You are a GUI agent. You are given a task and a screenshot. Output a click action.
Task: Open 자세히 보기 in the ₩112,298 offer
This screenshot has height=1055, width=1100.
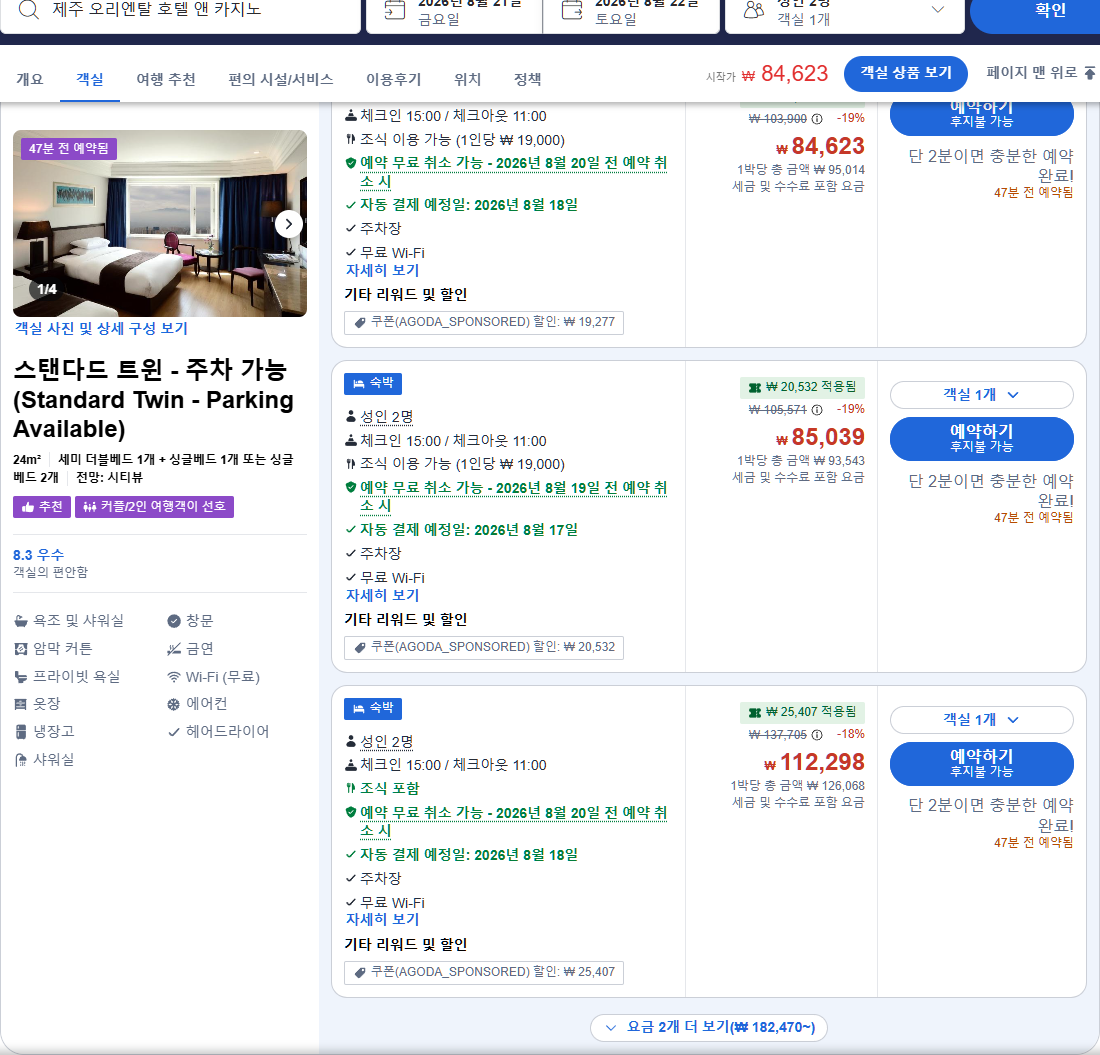pos(382,920)
